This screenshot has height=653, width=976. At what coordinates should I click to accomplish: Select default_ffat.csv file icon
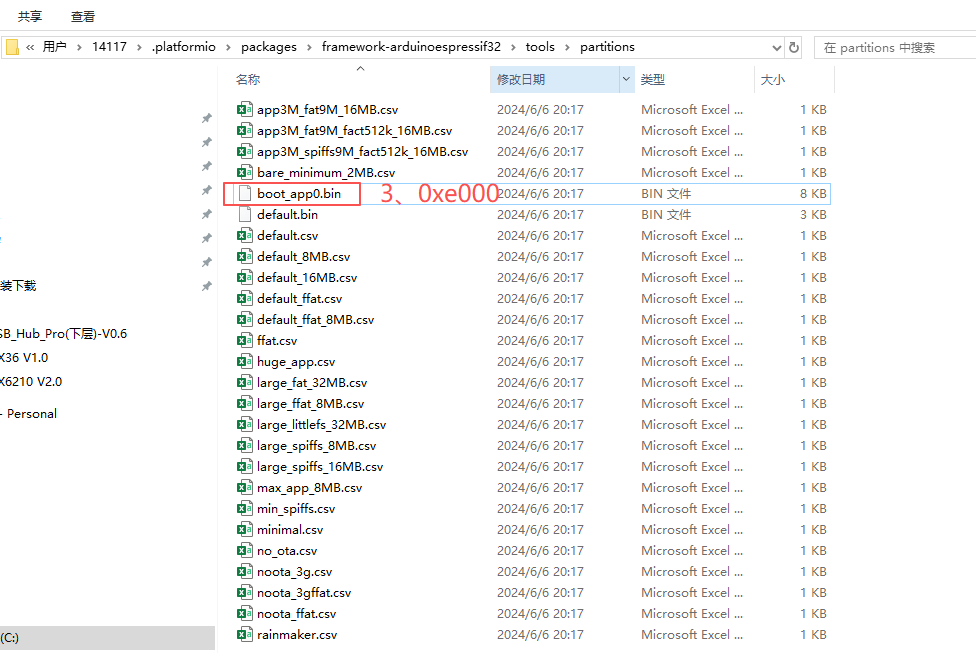[x=245, y=299]
